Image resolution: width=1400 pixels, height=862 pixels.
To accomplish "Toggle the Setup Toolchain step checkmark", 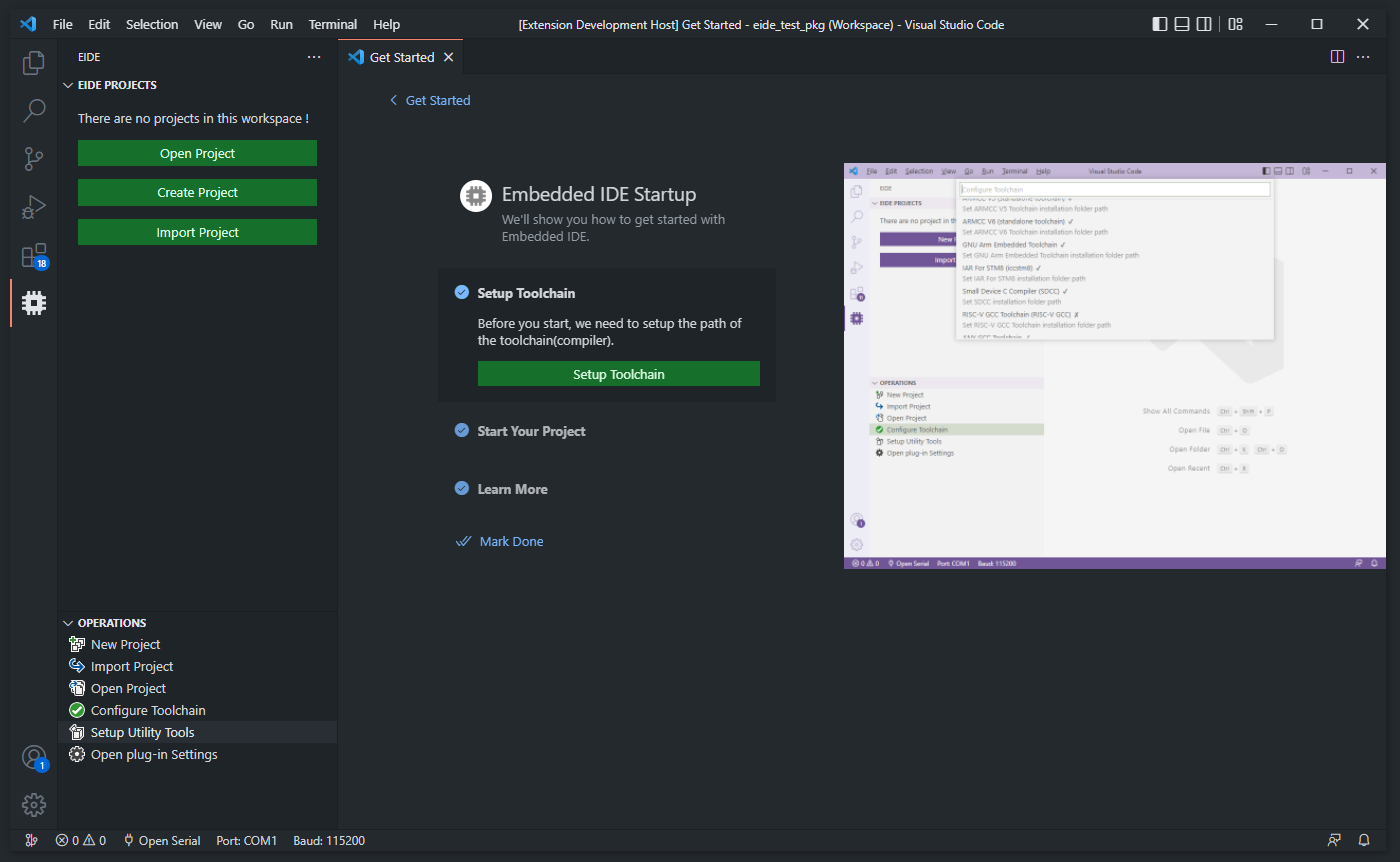I will (x=461, y=292).
